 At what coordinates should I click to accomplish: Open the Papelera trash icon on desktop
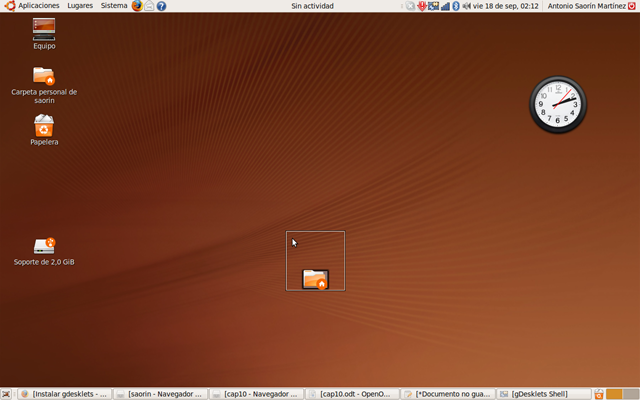[44, 126]
